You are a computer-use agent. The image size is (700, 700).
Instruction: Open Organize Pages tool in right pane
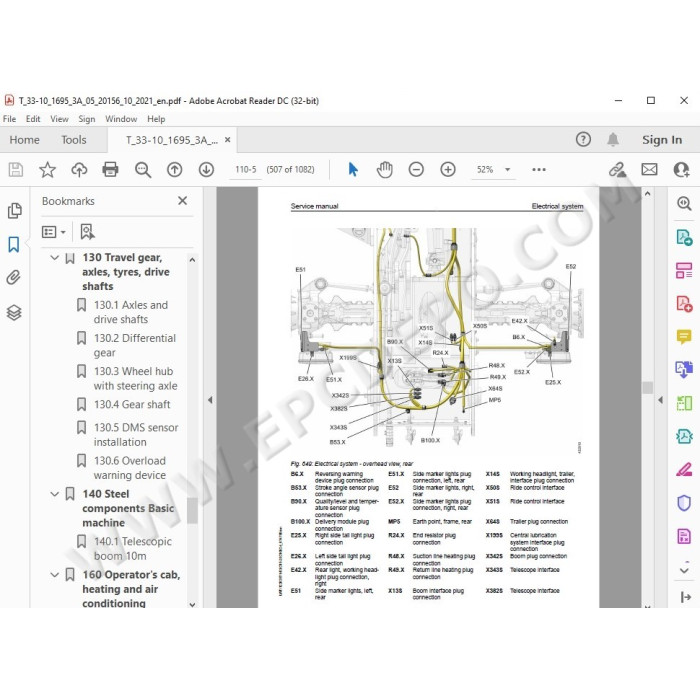click(x=684, y=270)
